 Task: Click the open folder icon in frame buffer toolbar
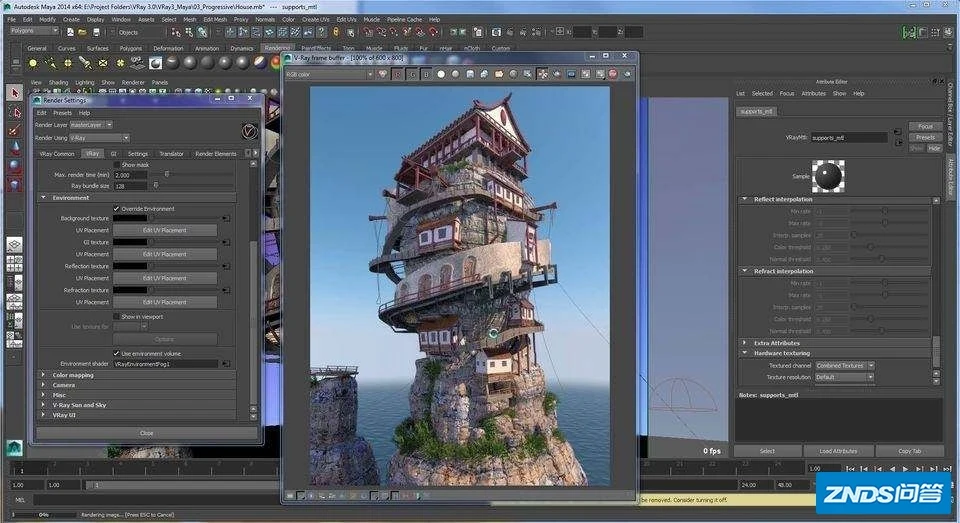click(x=499, y=74)
